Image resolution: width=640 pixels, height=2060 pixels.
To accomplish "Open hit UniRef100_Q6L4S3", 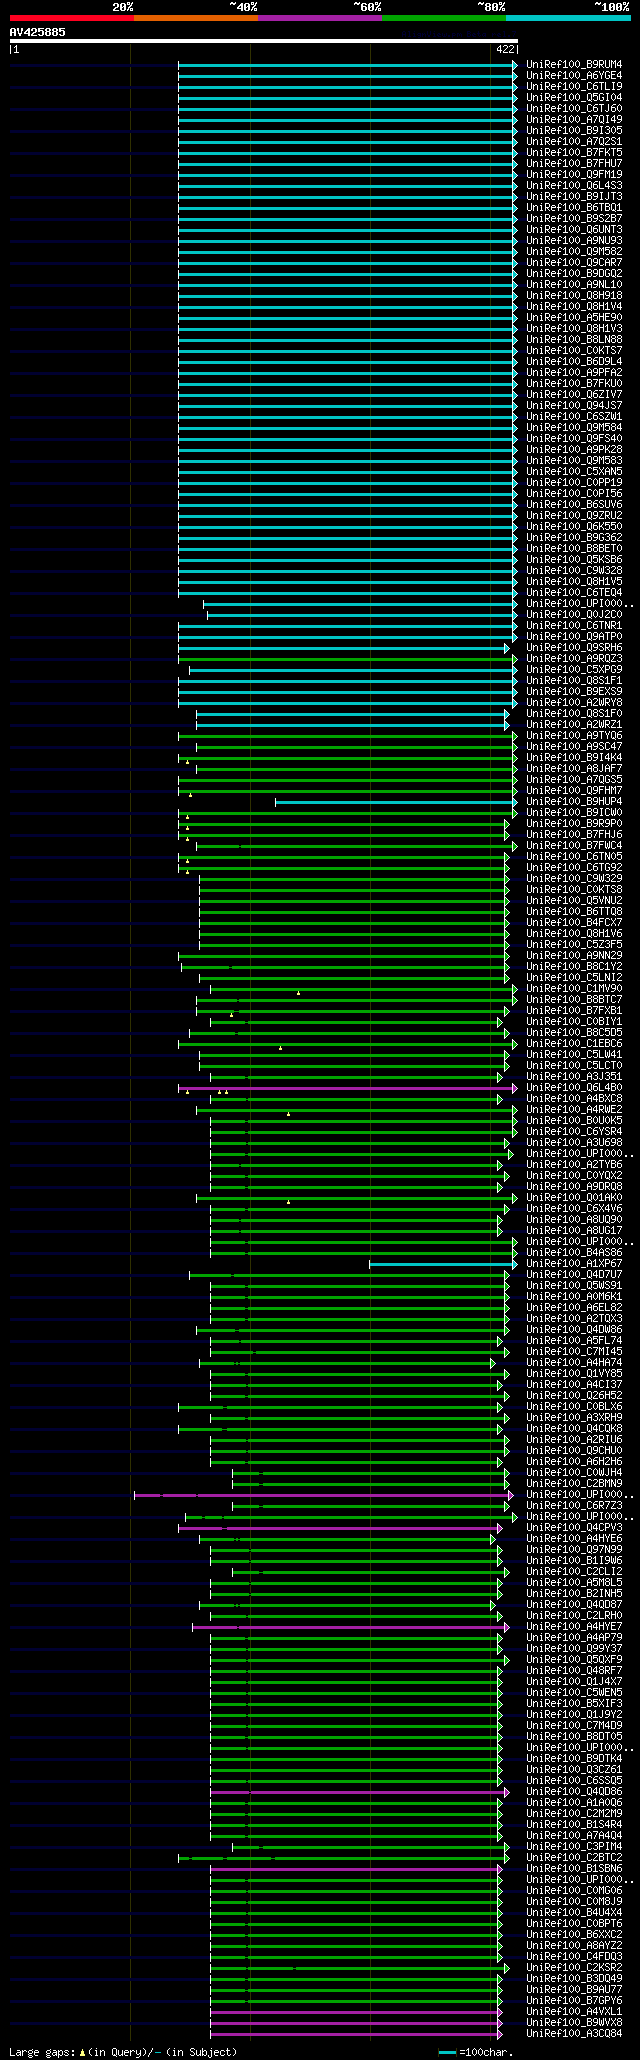I will (574, 186).
